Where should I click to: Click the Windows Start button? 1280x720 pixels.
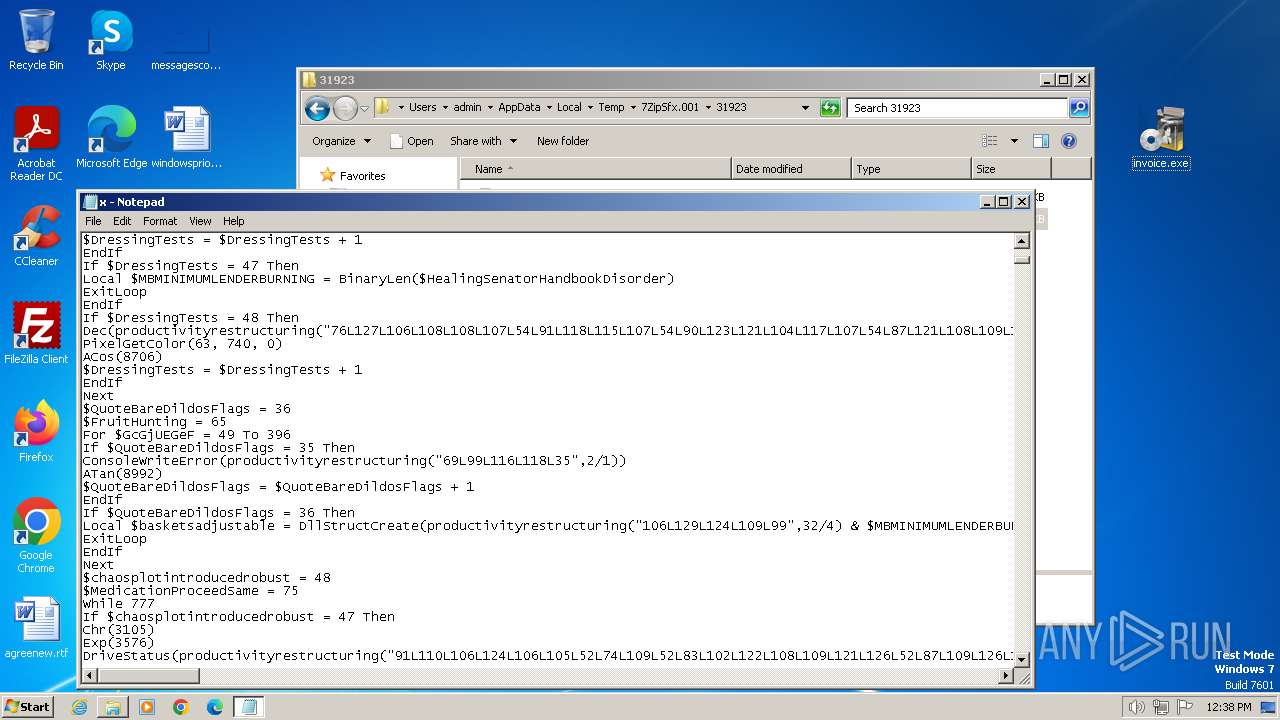(x=28, y=707)
